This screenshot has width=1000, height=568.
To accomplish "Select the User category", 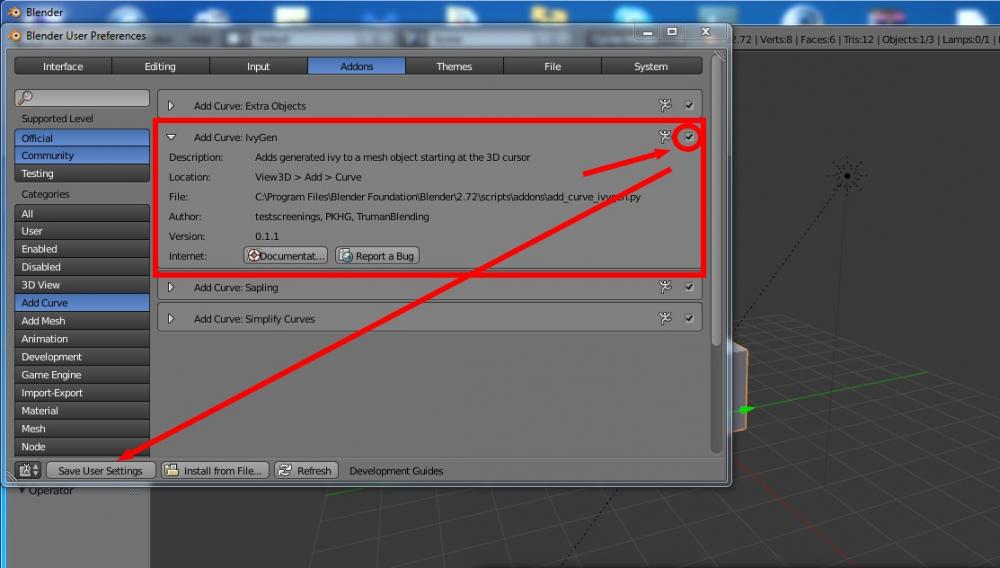I will tap(82, 231).
